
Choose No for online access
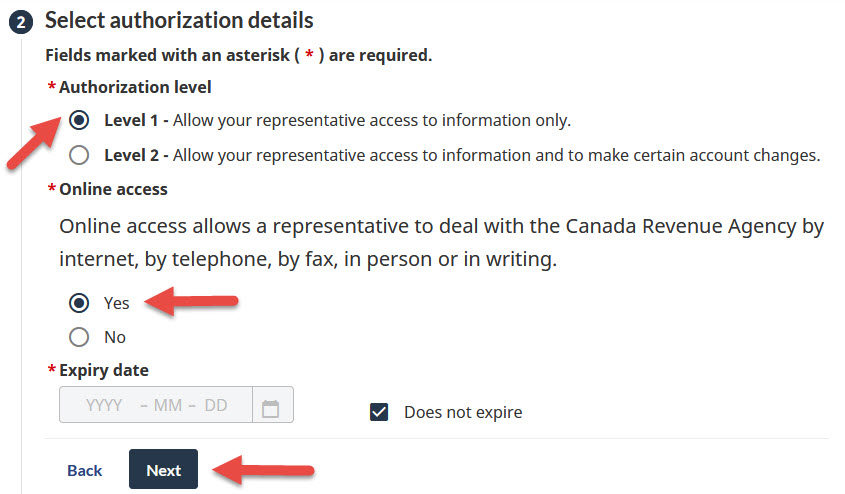[79, 337]
